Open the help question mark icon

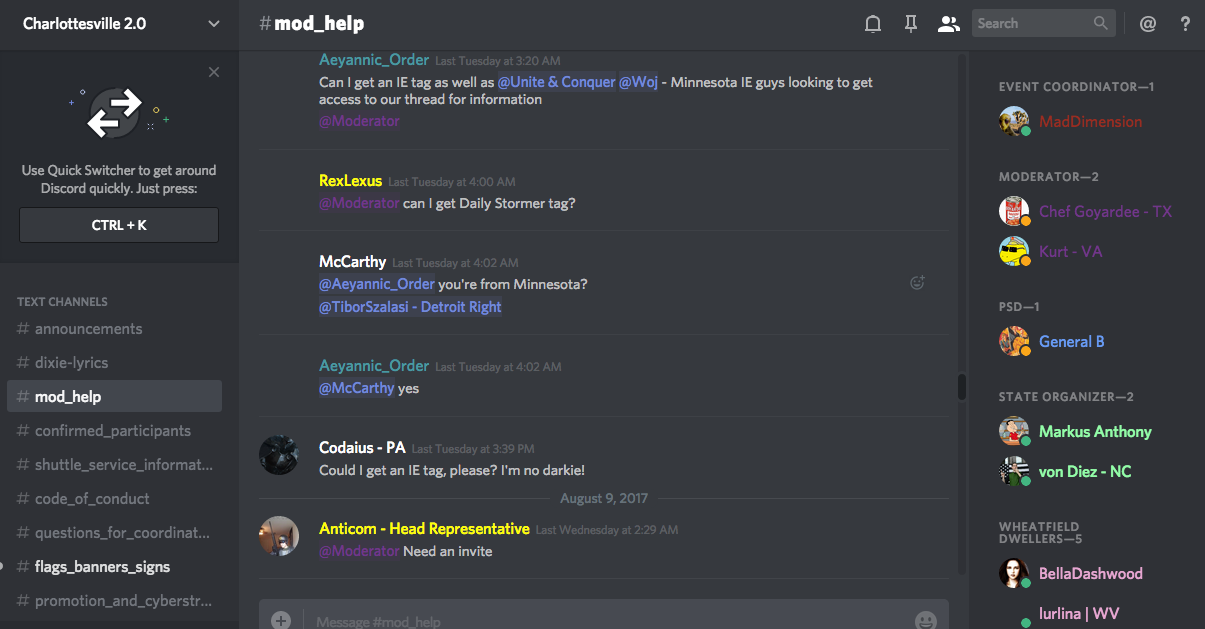click(1186, 24)
